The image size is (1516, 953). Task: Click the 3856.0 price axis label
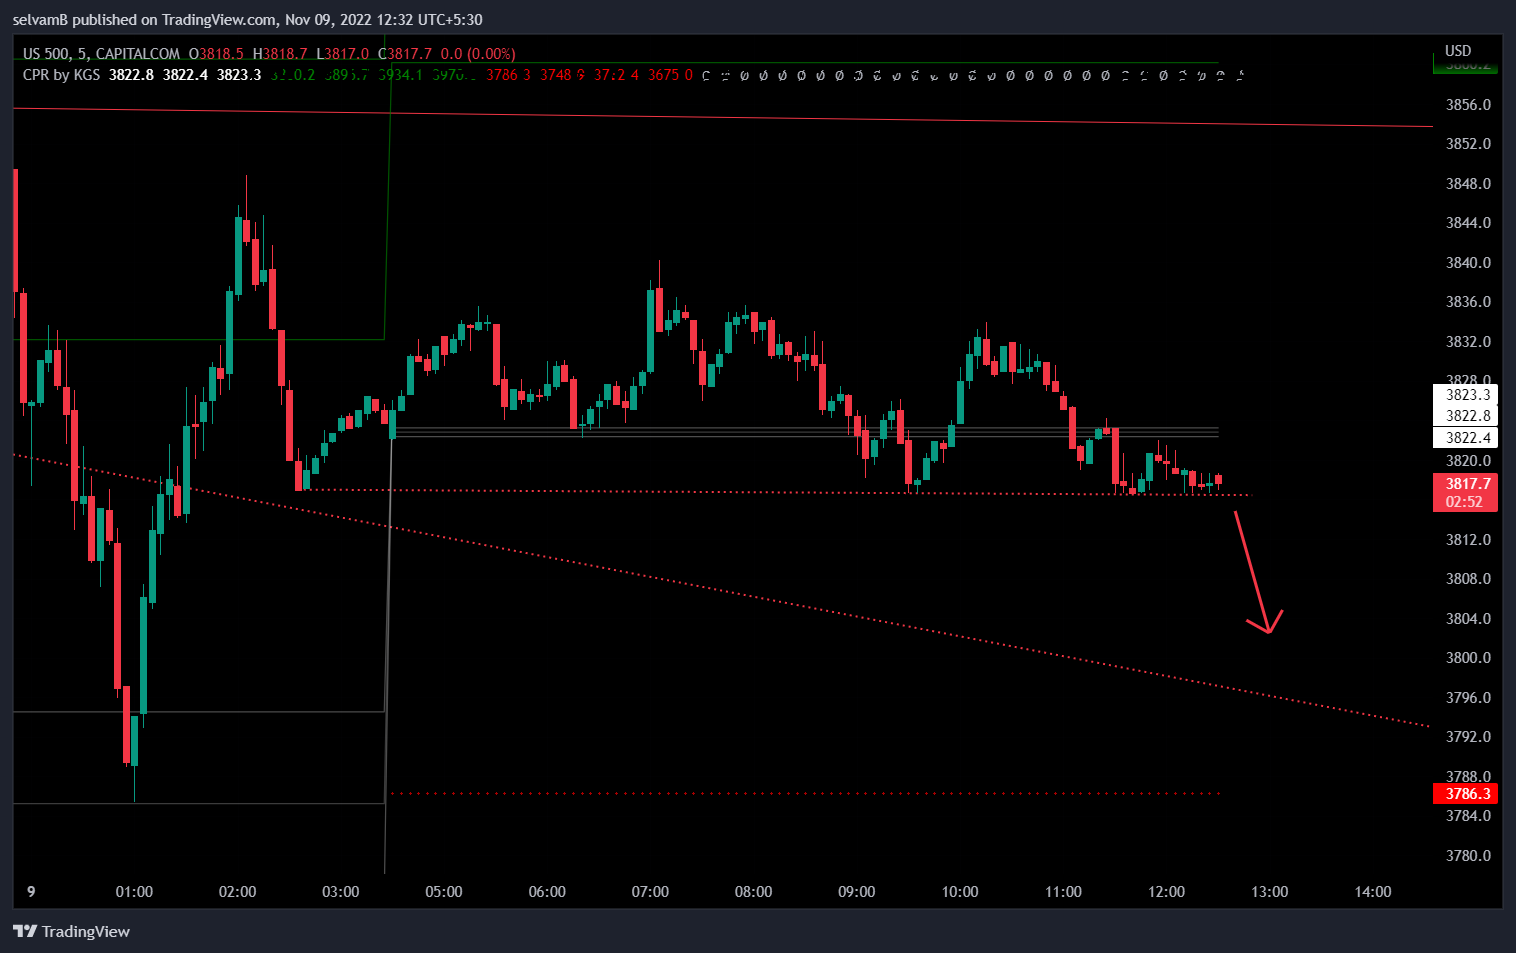pyautogui.click(x=1468, y=105)
